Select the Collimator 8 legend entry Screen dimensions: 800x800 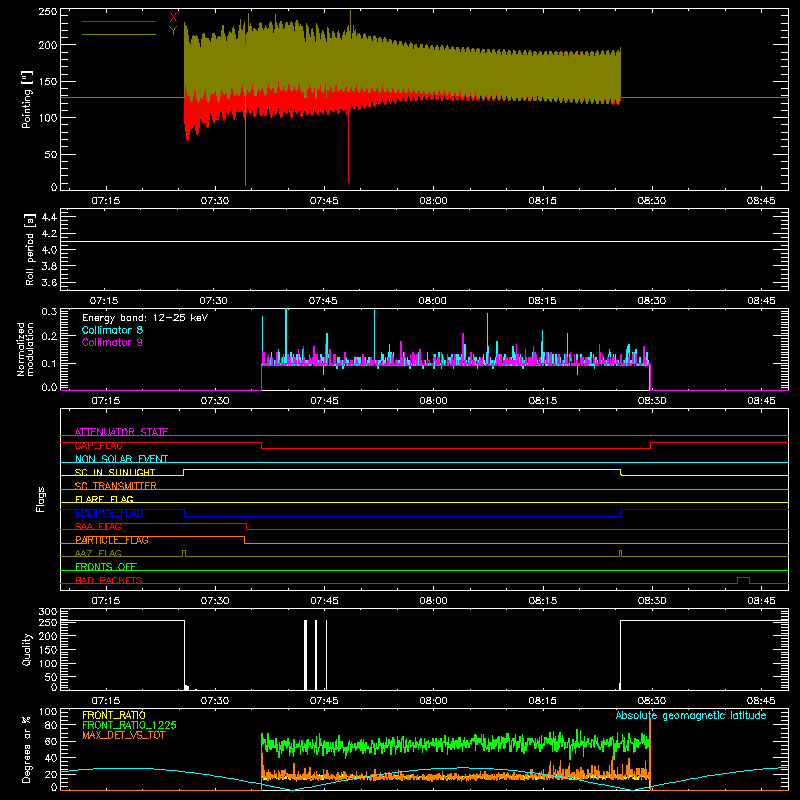click(x=112, y=330)
